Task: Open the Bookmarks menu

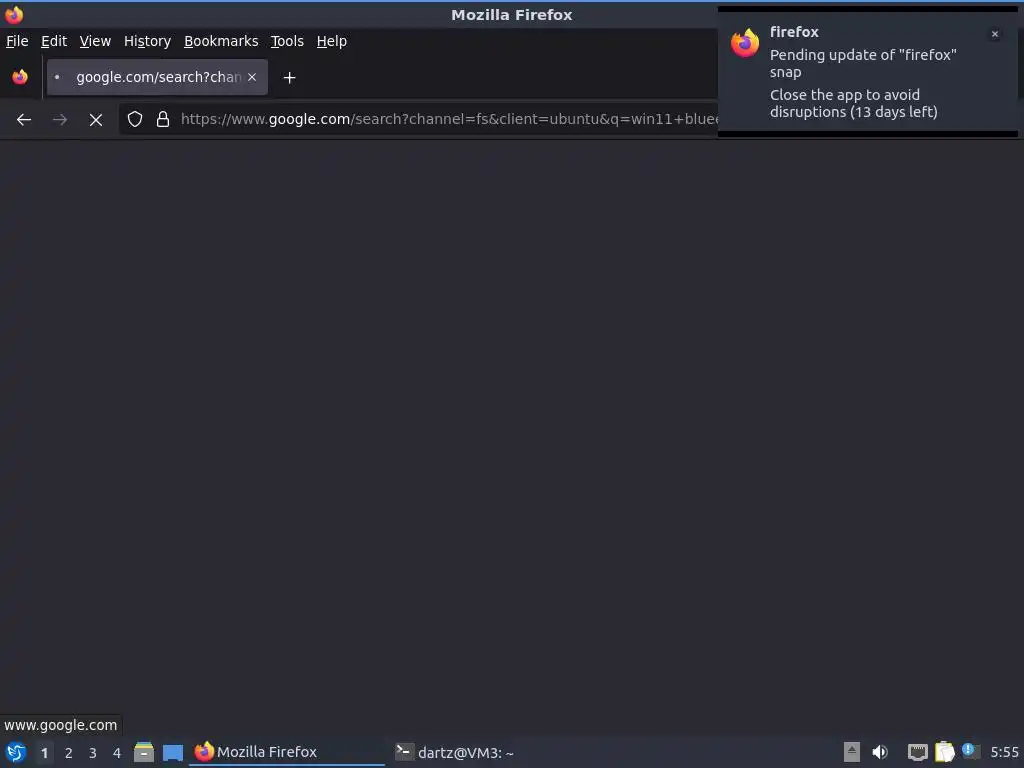Action: coord(221,41)
